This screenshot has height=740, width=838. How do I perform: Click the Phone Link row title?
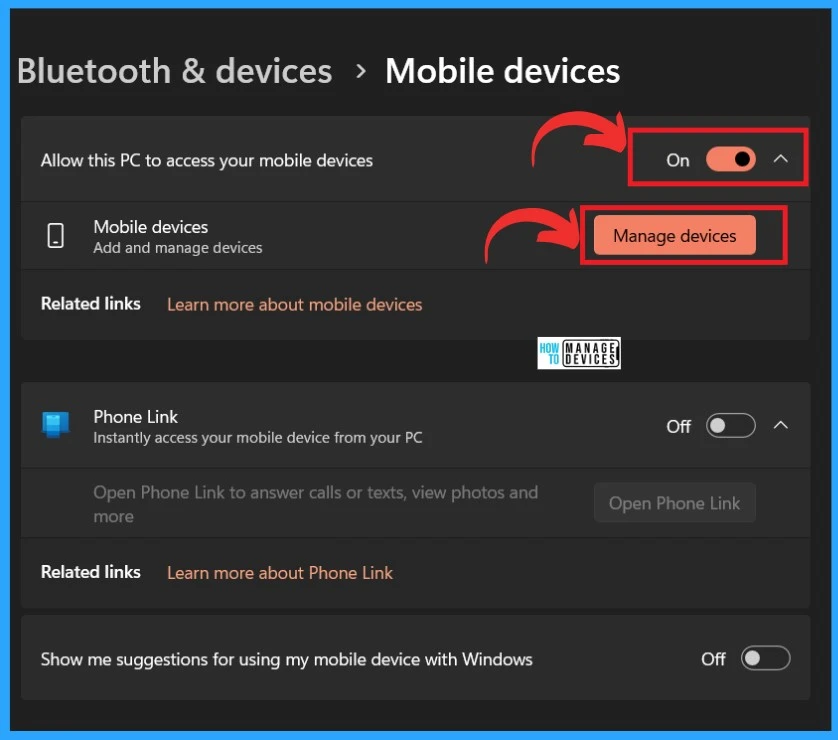(136, 417)
